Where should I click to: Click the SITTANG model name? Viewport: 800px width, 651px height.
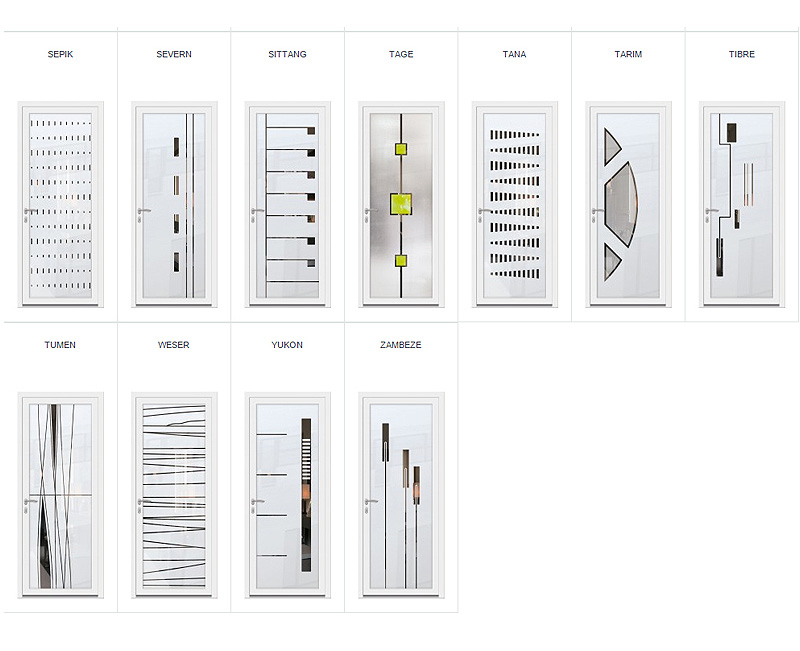coord(287,54)
